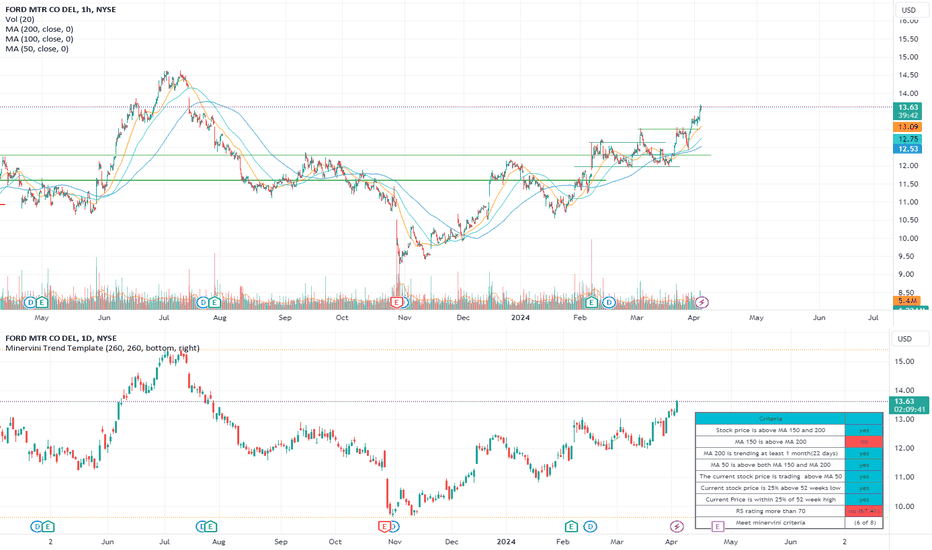This screenshot has height=550, width=932.
Task: Click the red earnings marker near Nov in the 1D chart
Action: 384,526
